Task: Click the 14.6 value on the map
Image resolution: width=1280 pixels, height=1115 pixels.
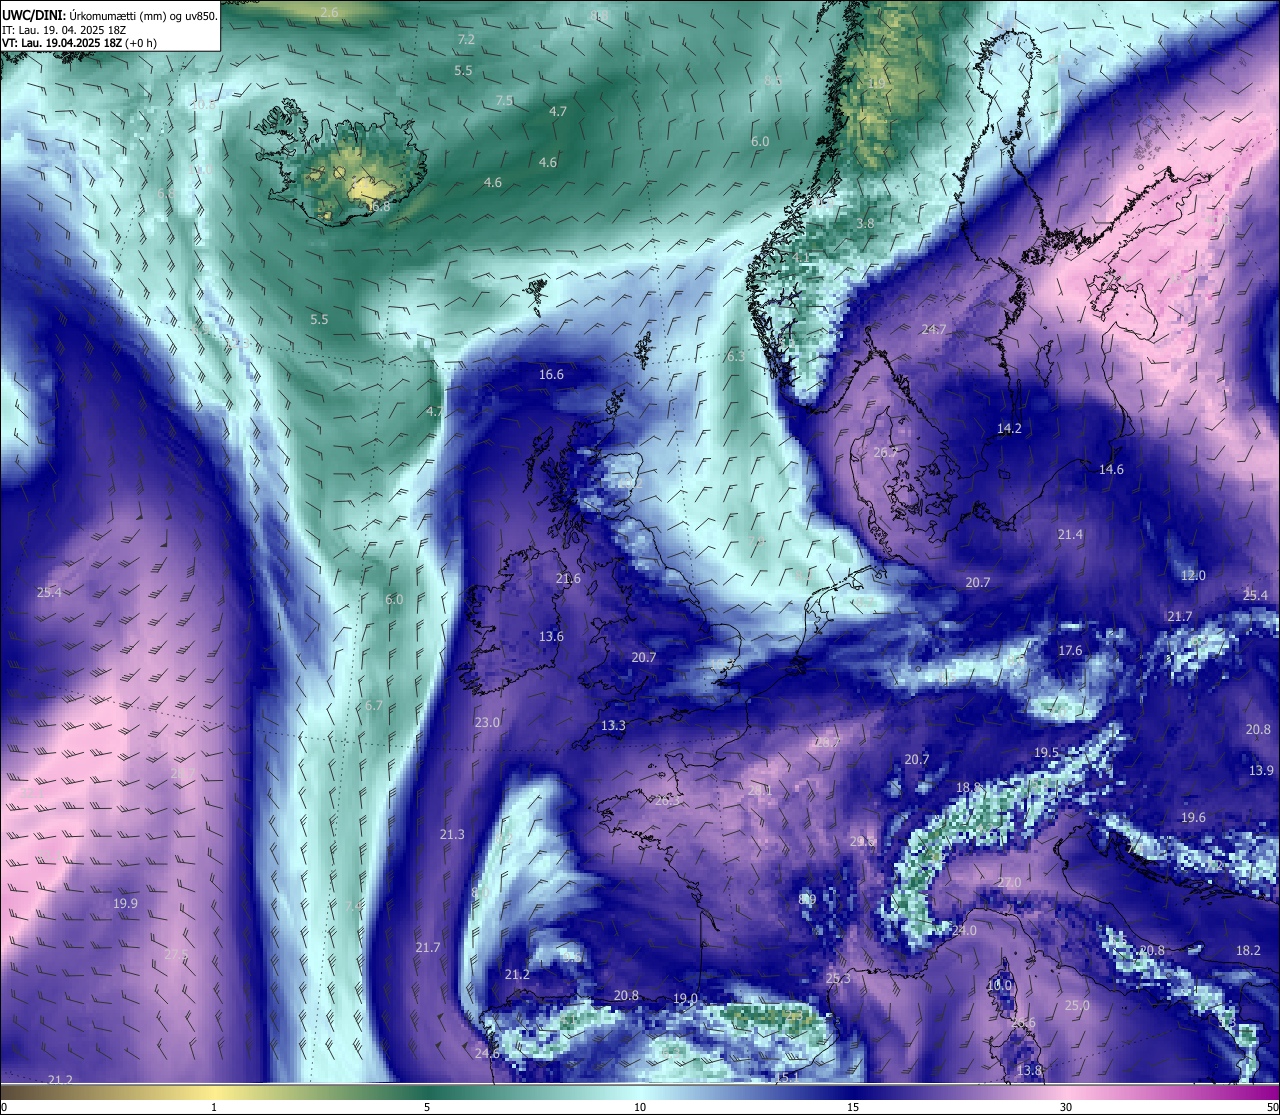Action: (x=1111, y=469)
